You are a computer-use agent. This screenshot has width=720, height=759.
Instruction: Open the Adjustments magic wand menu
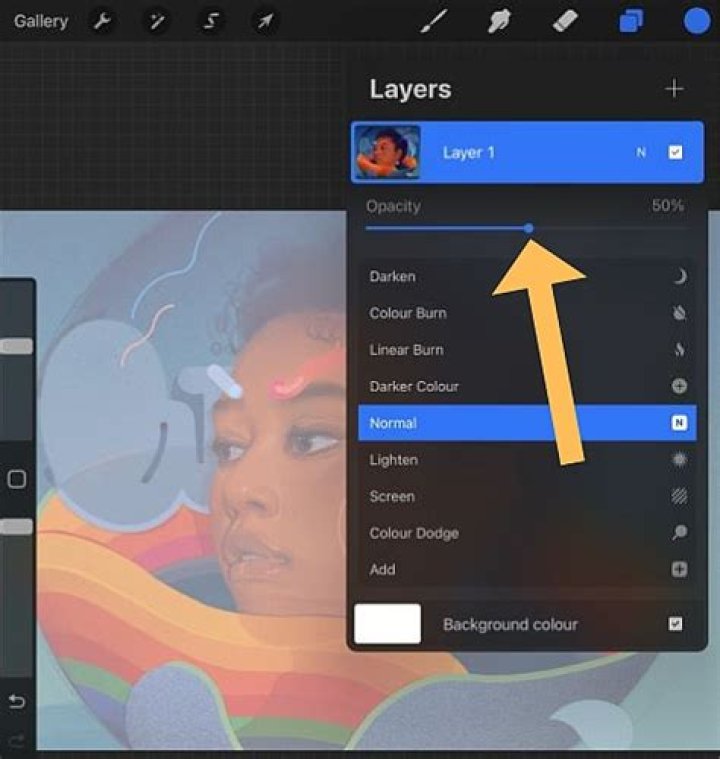[157, 21]
